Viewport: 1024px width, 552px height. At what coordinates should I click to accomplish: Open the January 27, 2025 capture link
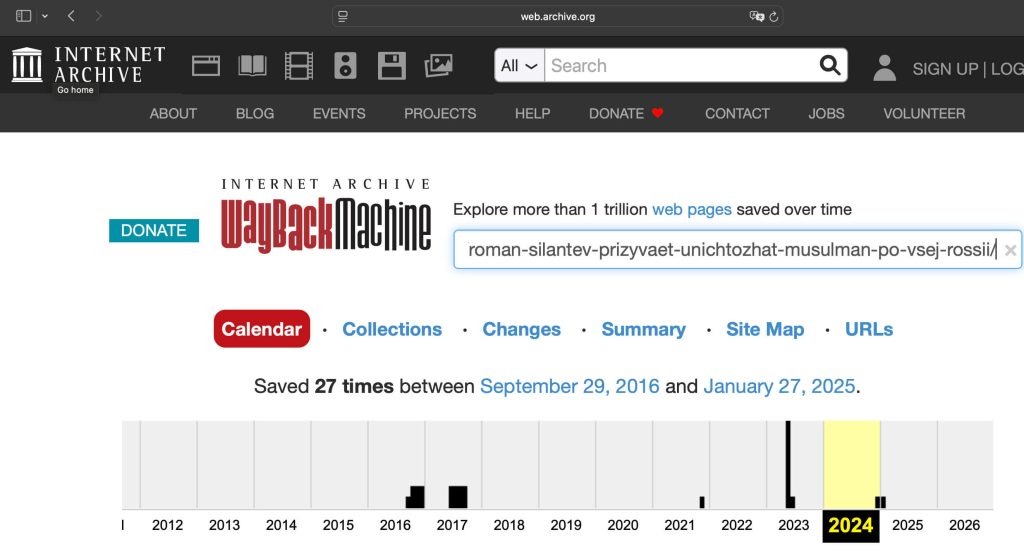click(779, 386)
